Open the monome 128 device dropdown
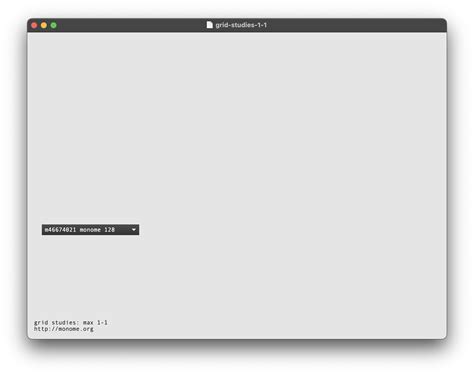474x375 pixels. click(90, 230)
